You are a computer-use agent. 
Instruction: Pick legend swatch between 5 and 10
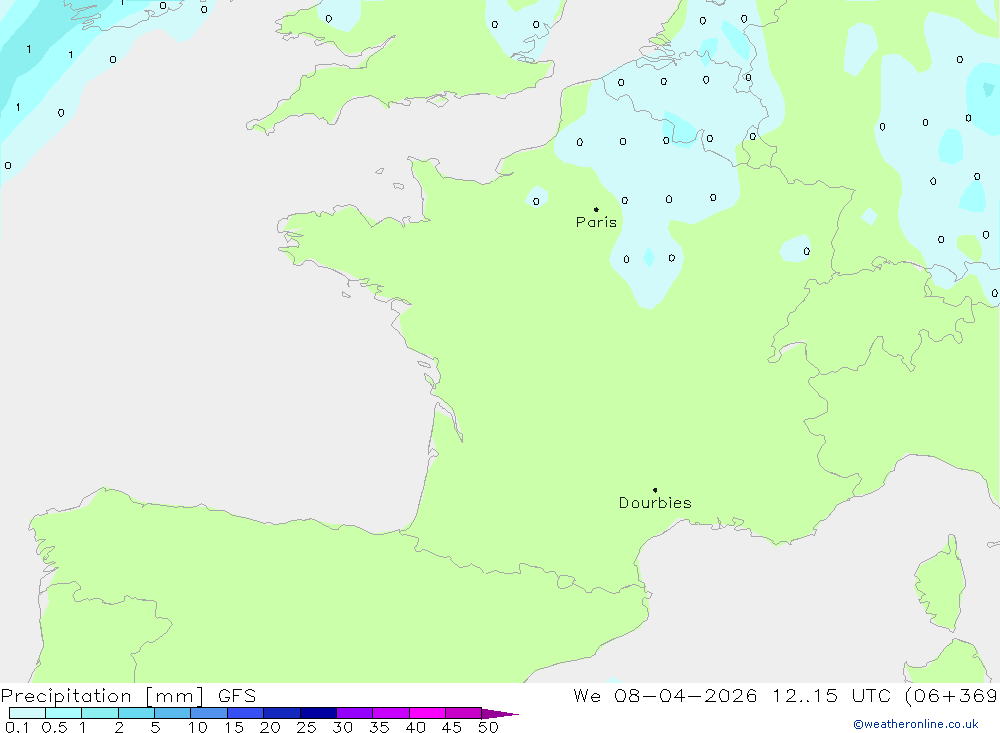click(x=172, y=713)
